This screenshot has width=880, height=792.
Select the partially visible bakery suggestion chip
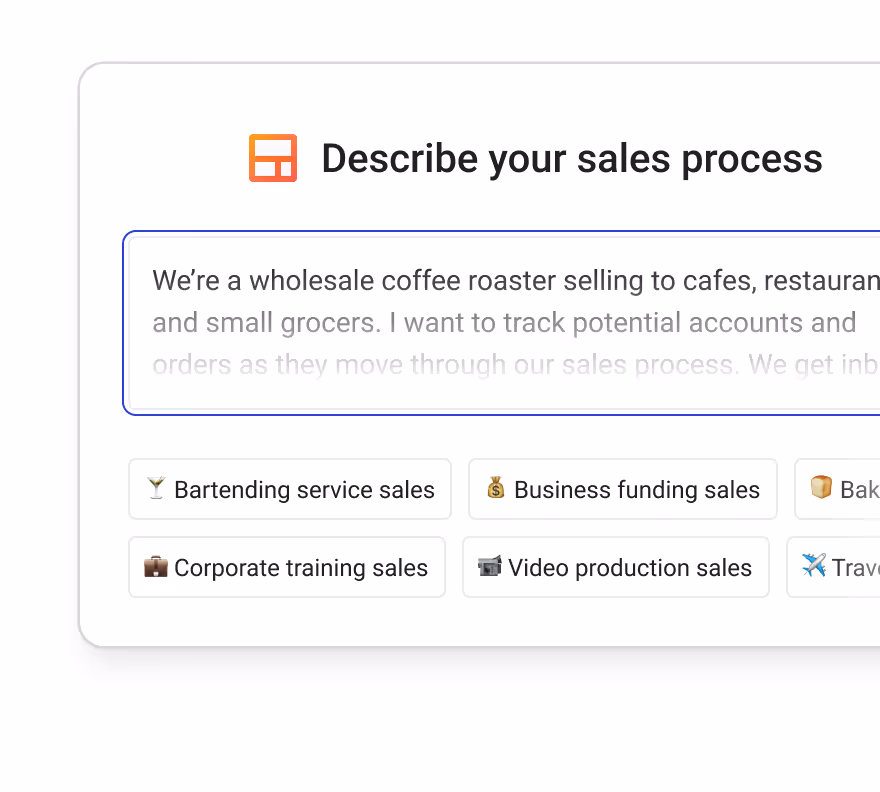click(845, 489)
